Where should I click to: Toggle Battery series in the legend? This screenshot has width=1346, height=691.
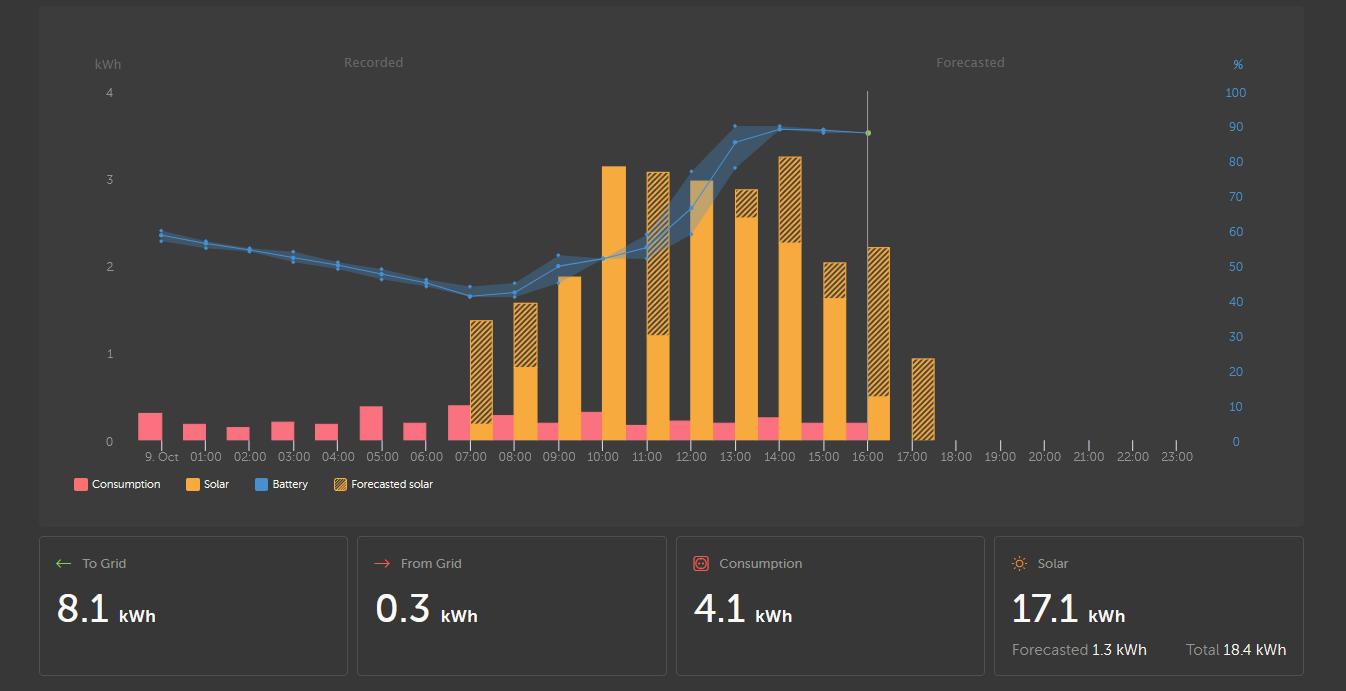point(280,484)
